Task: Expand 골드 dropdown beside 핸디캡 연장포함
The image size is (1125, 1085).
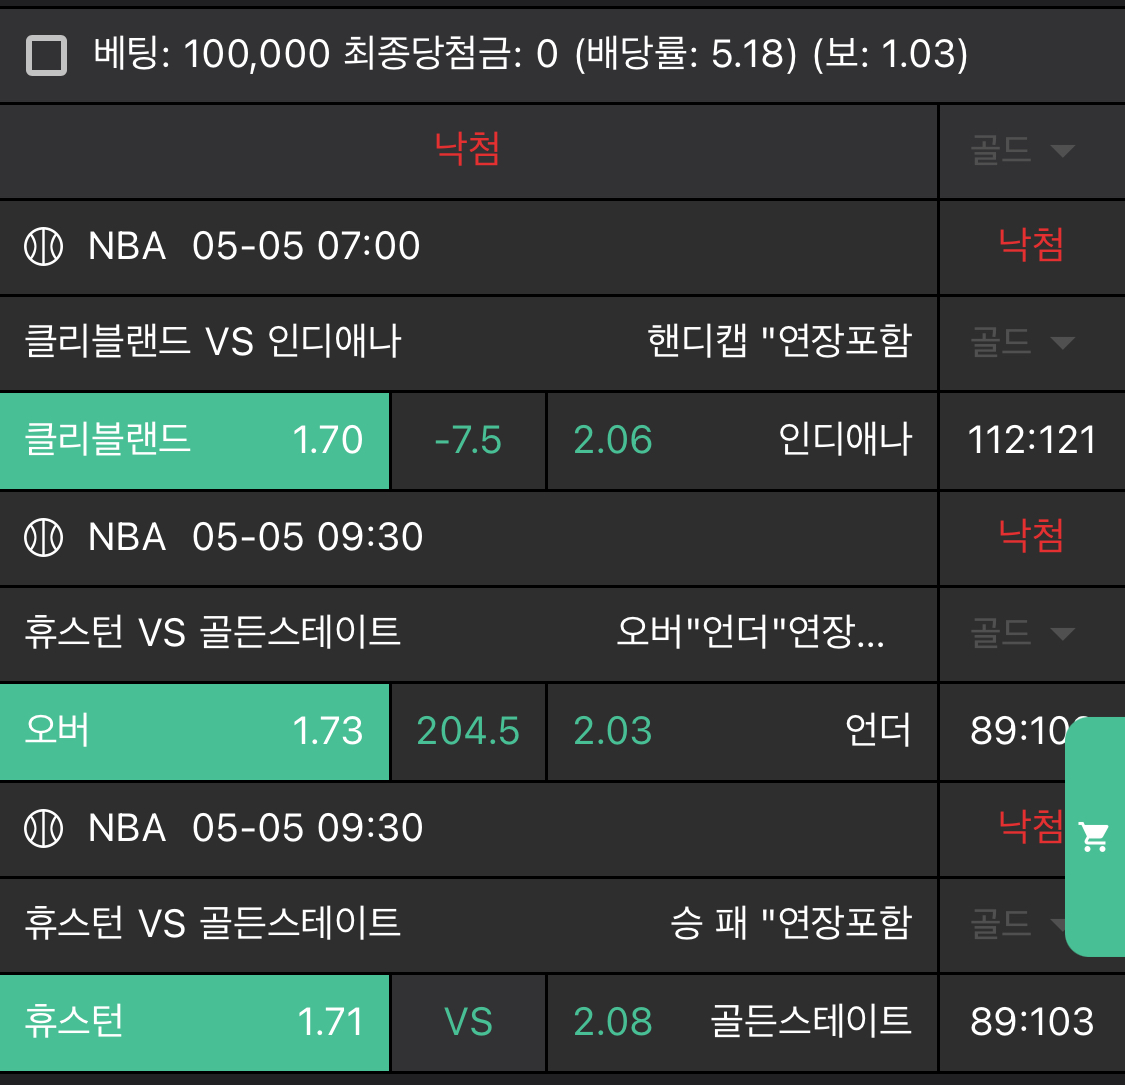Action: [x=1022, y=343]
